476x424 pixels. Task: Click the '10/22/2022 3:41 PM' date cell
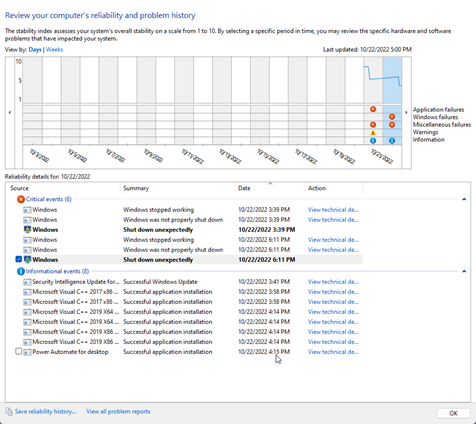[x=264, y=282]
